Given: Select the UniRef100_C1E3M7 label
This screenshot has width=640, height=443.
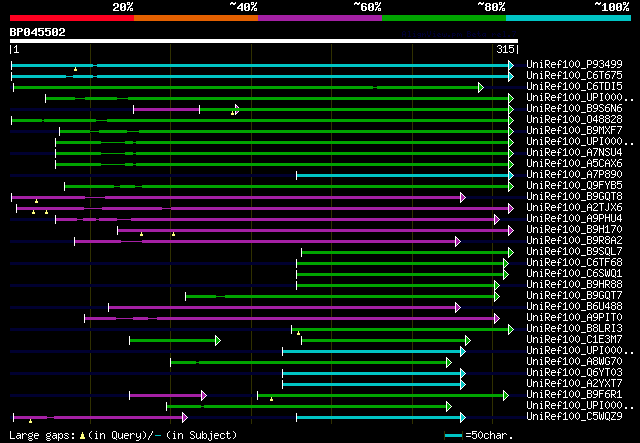Looking at the screenshot, I should point(574,340).
